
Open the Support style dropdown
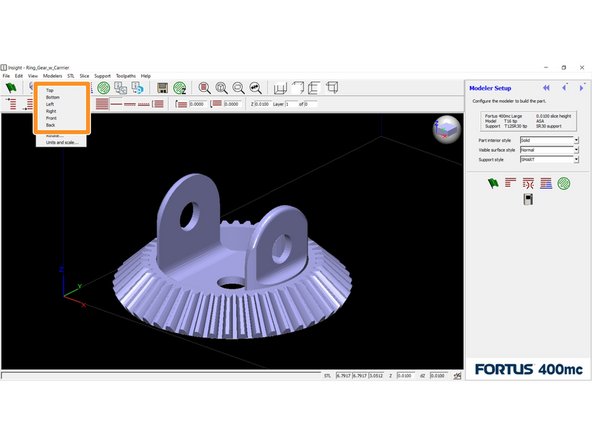pos(576,160)
